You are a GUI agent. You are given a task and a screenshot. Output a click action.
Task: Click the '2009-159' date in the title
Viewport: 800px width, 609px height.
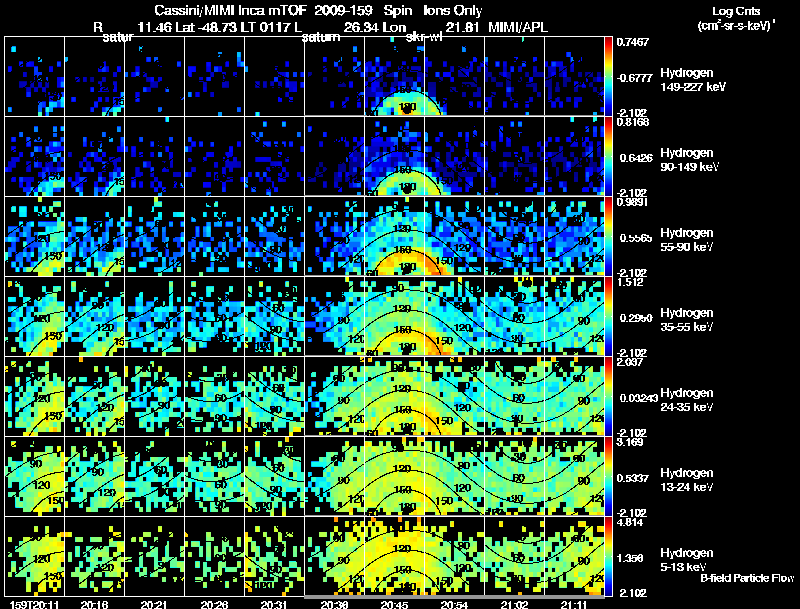344,10
